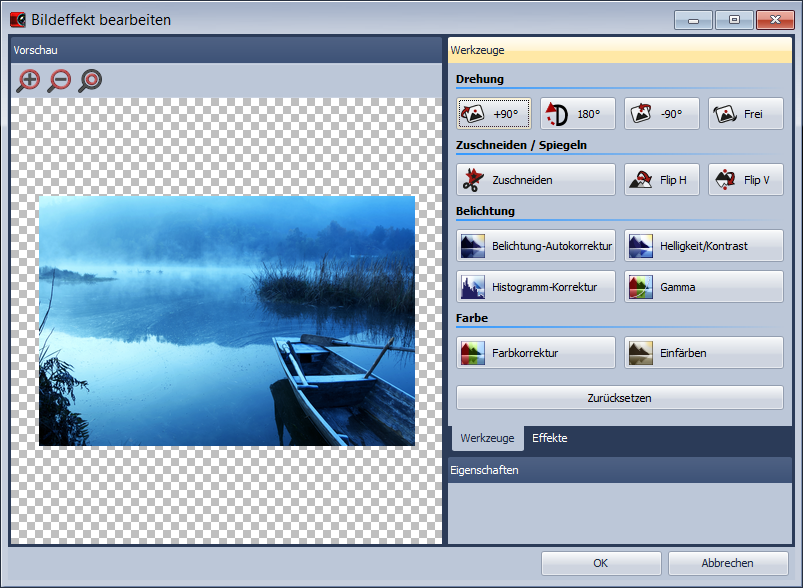The width and height of the screenshot is (803, 588).
Task: Flip the image horizontally with Flip H
Action: (x=661, y=179)
